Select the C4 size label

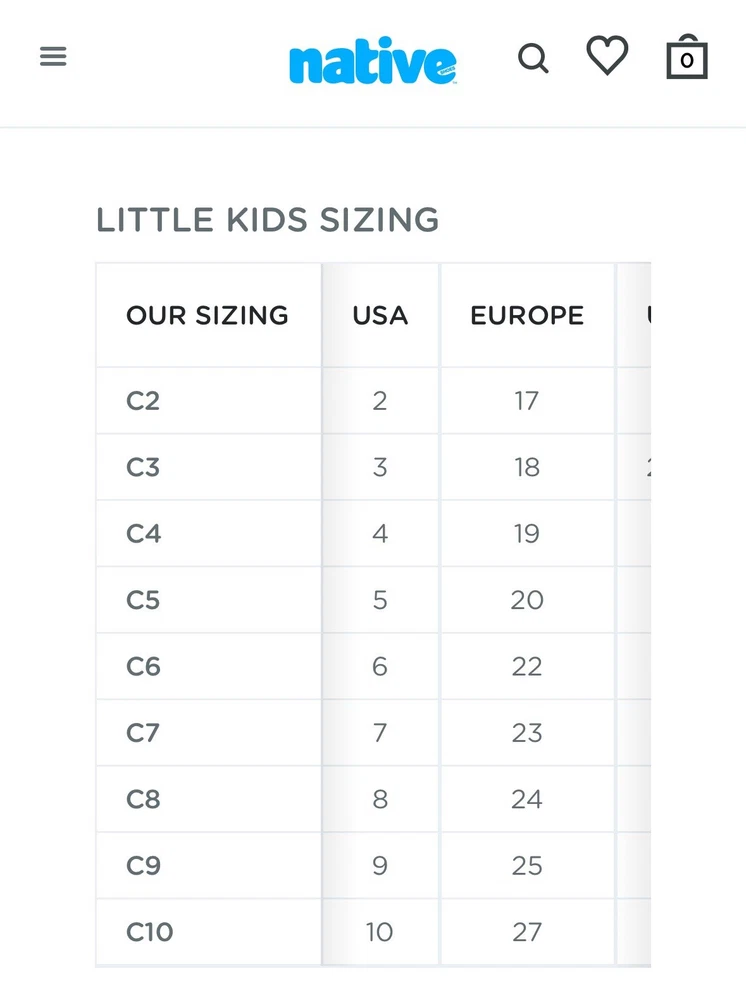click(x=143, y=534)
